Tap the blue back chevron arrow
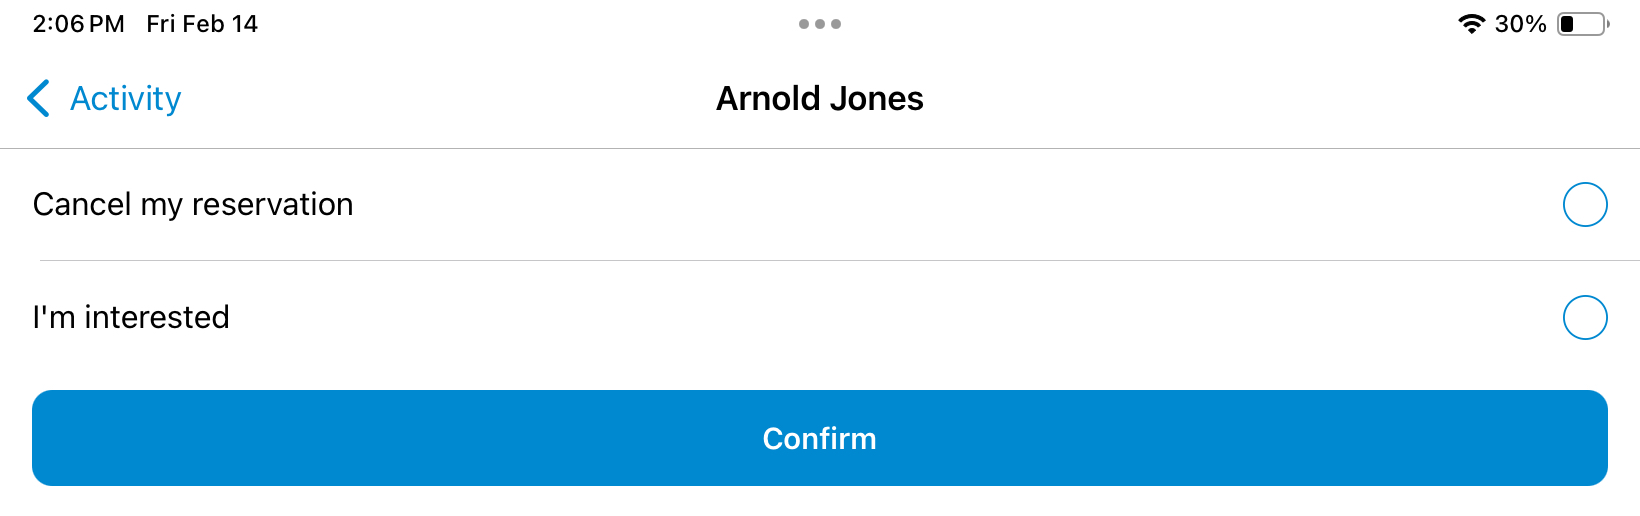This screenshot has height=516, width=1640. [38, 98]
